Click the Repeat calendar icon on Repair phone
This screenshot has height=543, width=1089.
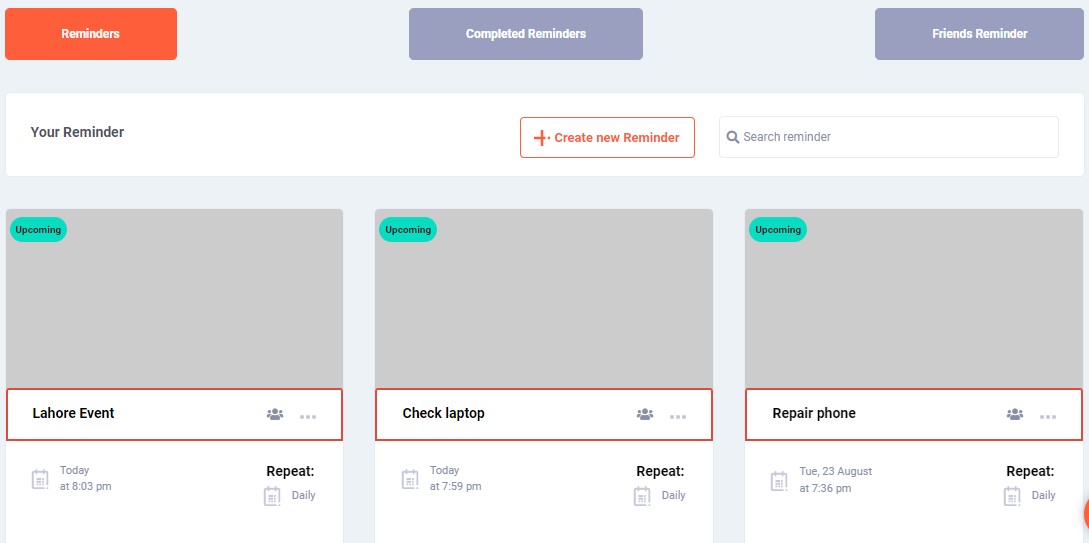coord(1012,496)
